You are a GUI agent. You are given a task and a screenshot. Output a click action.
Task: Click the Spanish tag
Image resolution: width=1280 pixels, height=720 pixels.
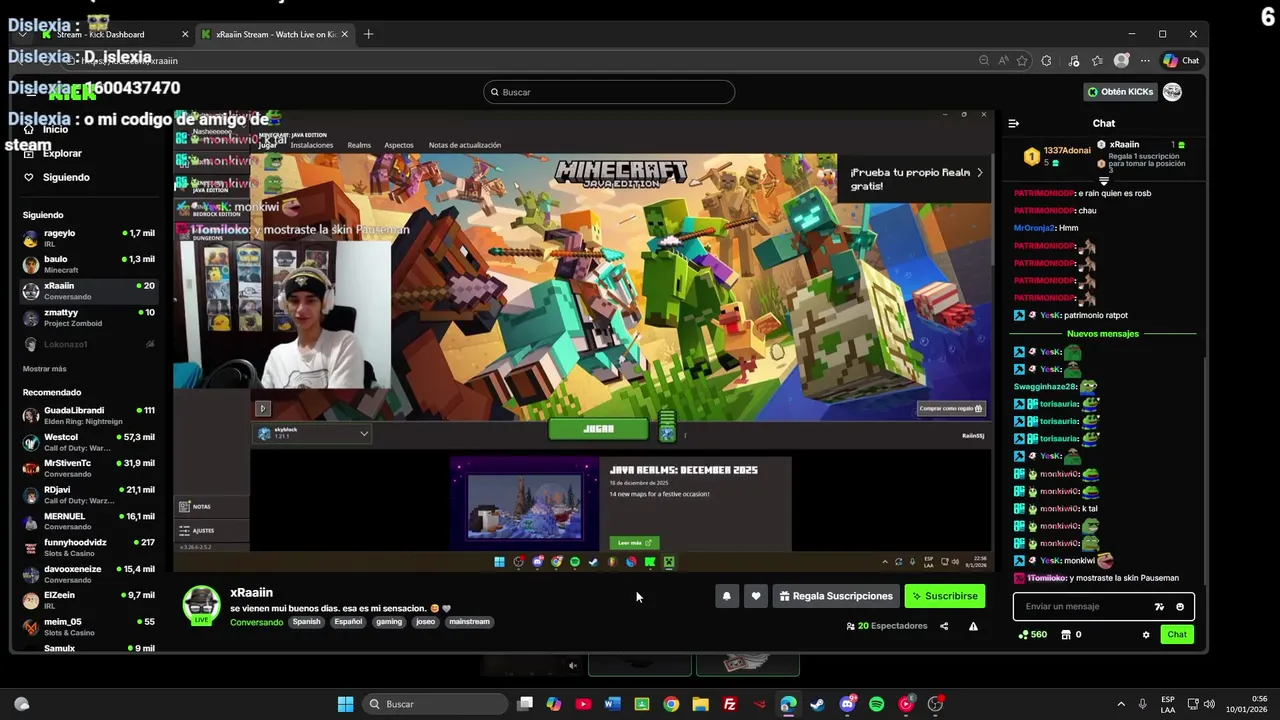tap(306, 622)
